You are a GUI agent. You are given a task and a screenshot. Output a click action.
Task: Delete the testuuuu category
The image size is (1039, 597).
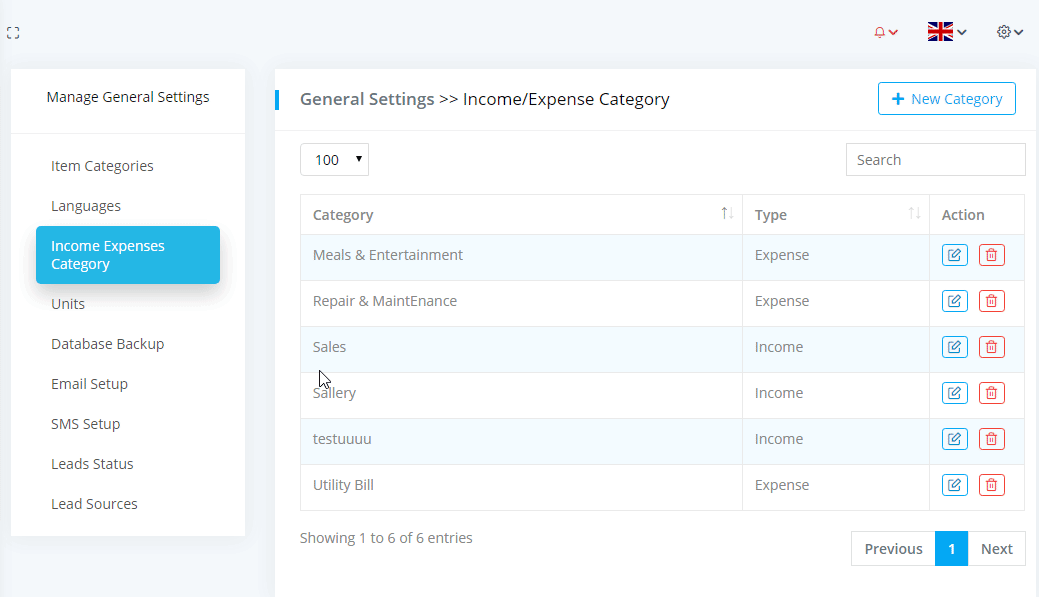click(x=991, y=439)
